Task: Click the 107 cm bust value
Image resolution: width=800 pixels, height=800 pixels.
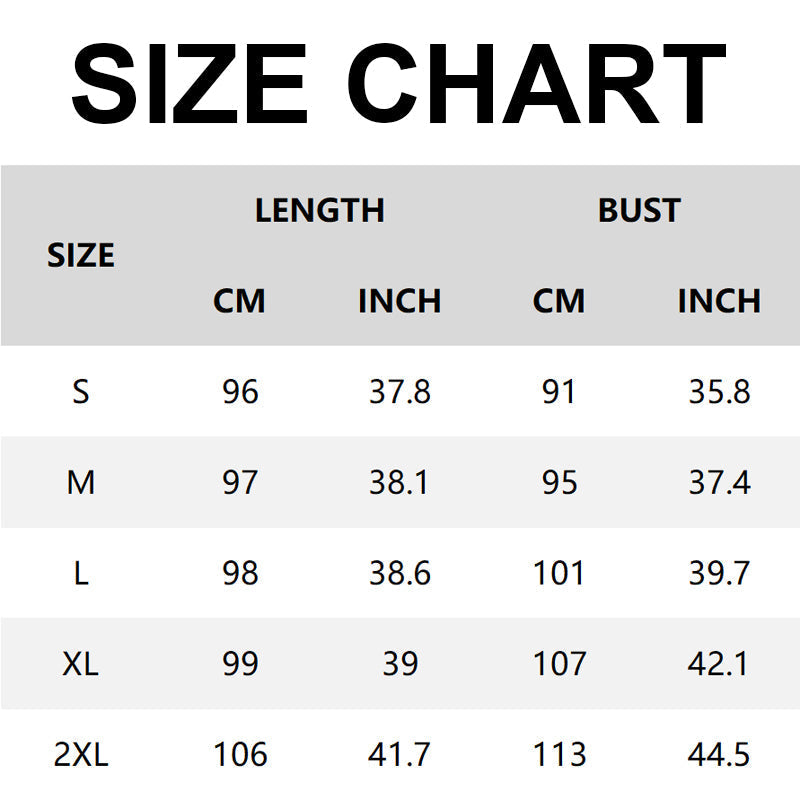Action: pyautogui.click(x=559, y=664)
